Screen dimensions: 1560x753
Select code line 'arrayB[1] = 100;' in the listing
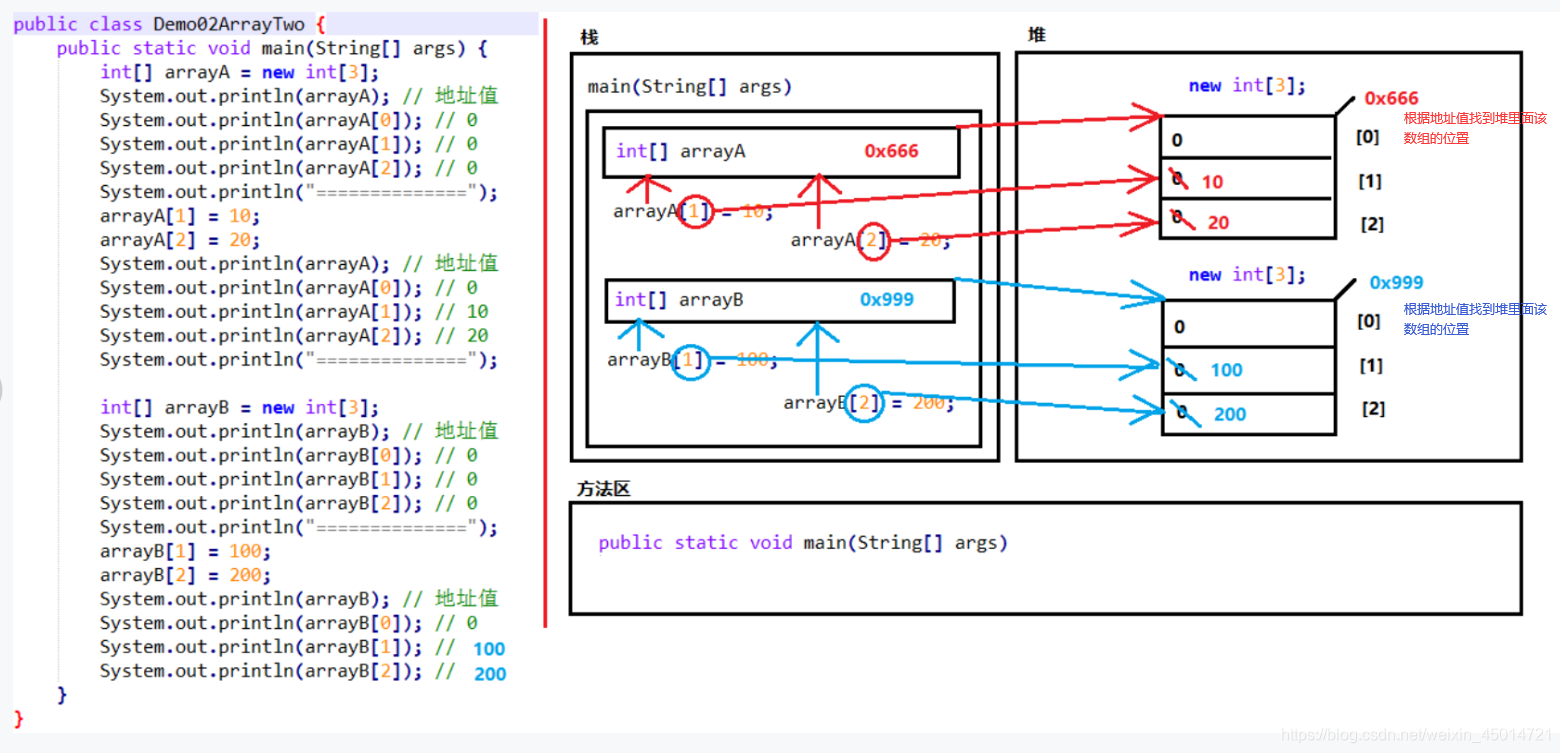185,551
